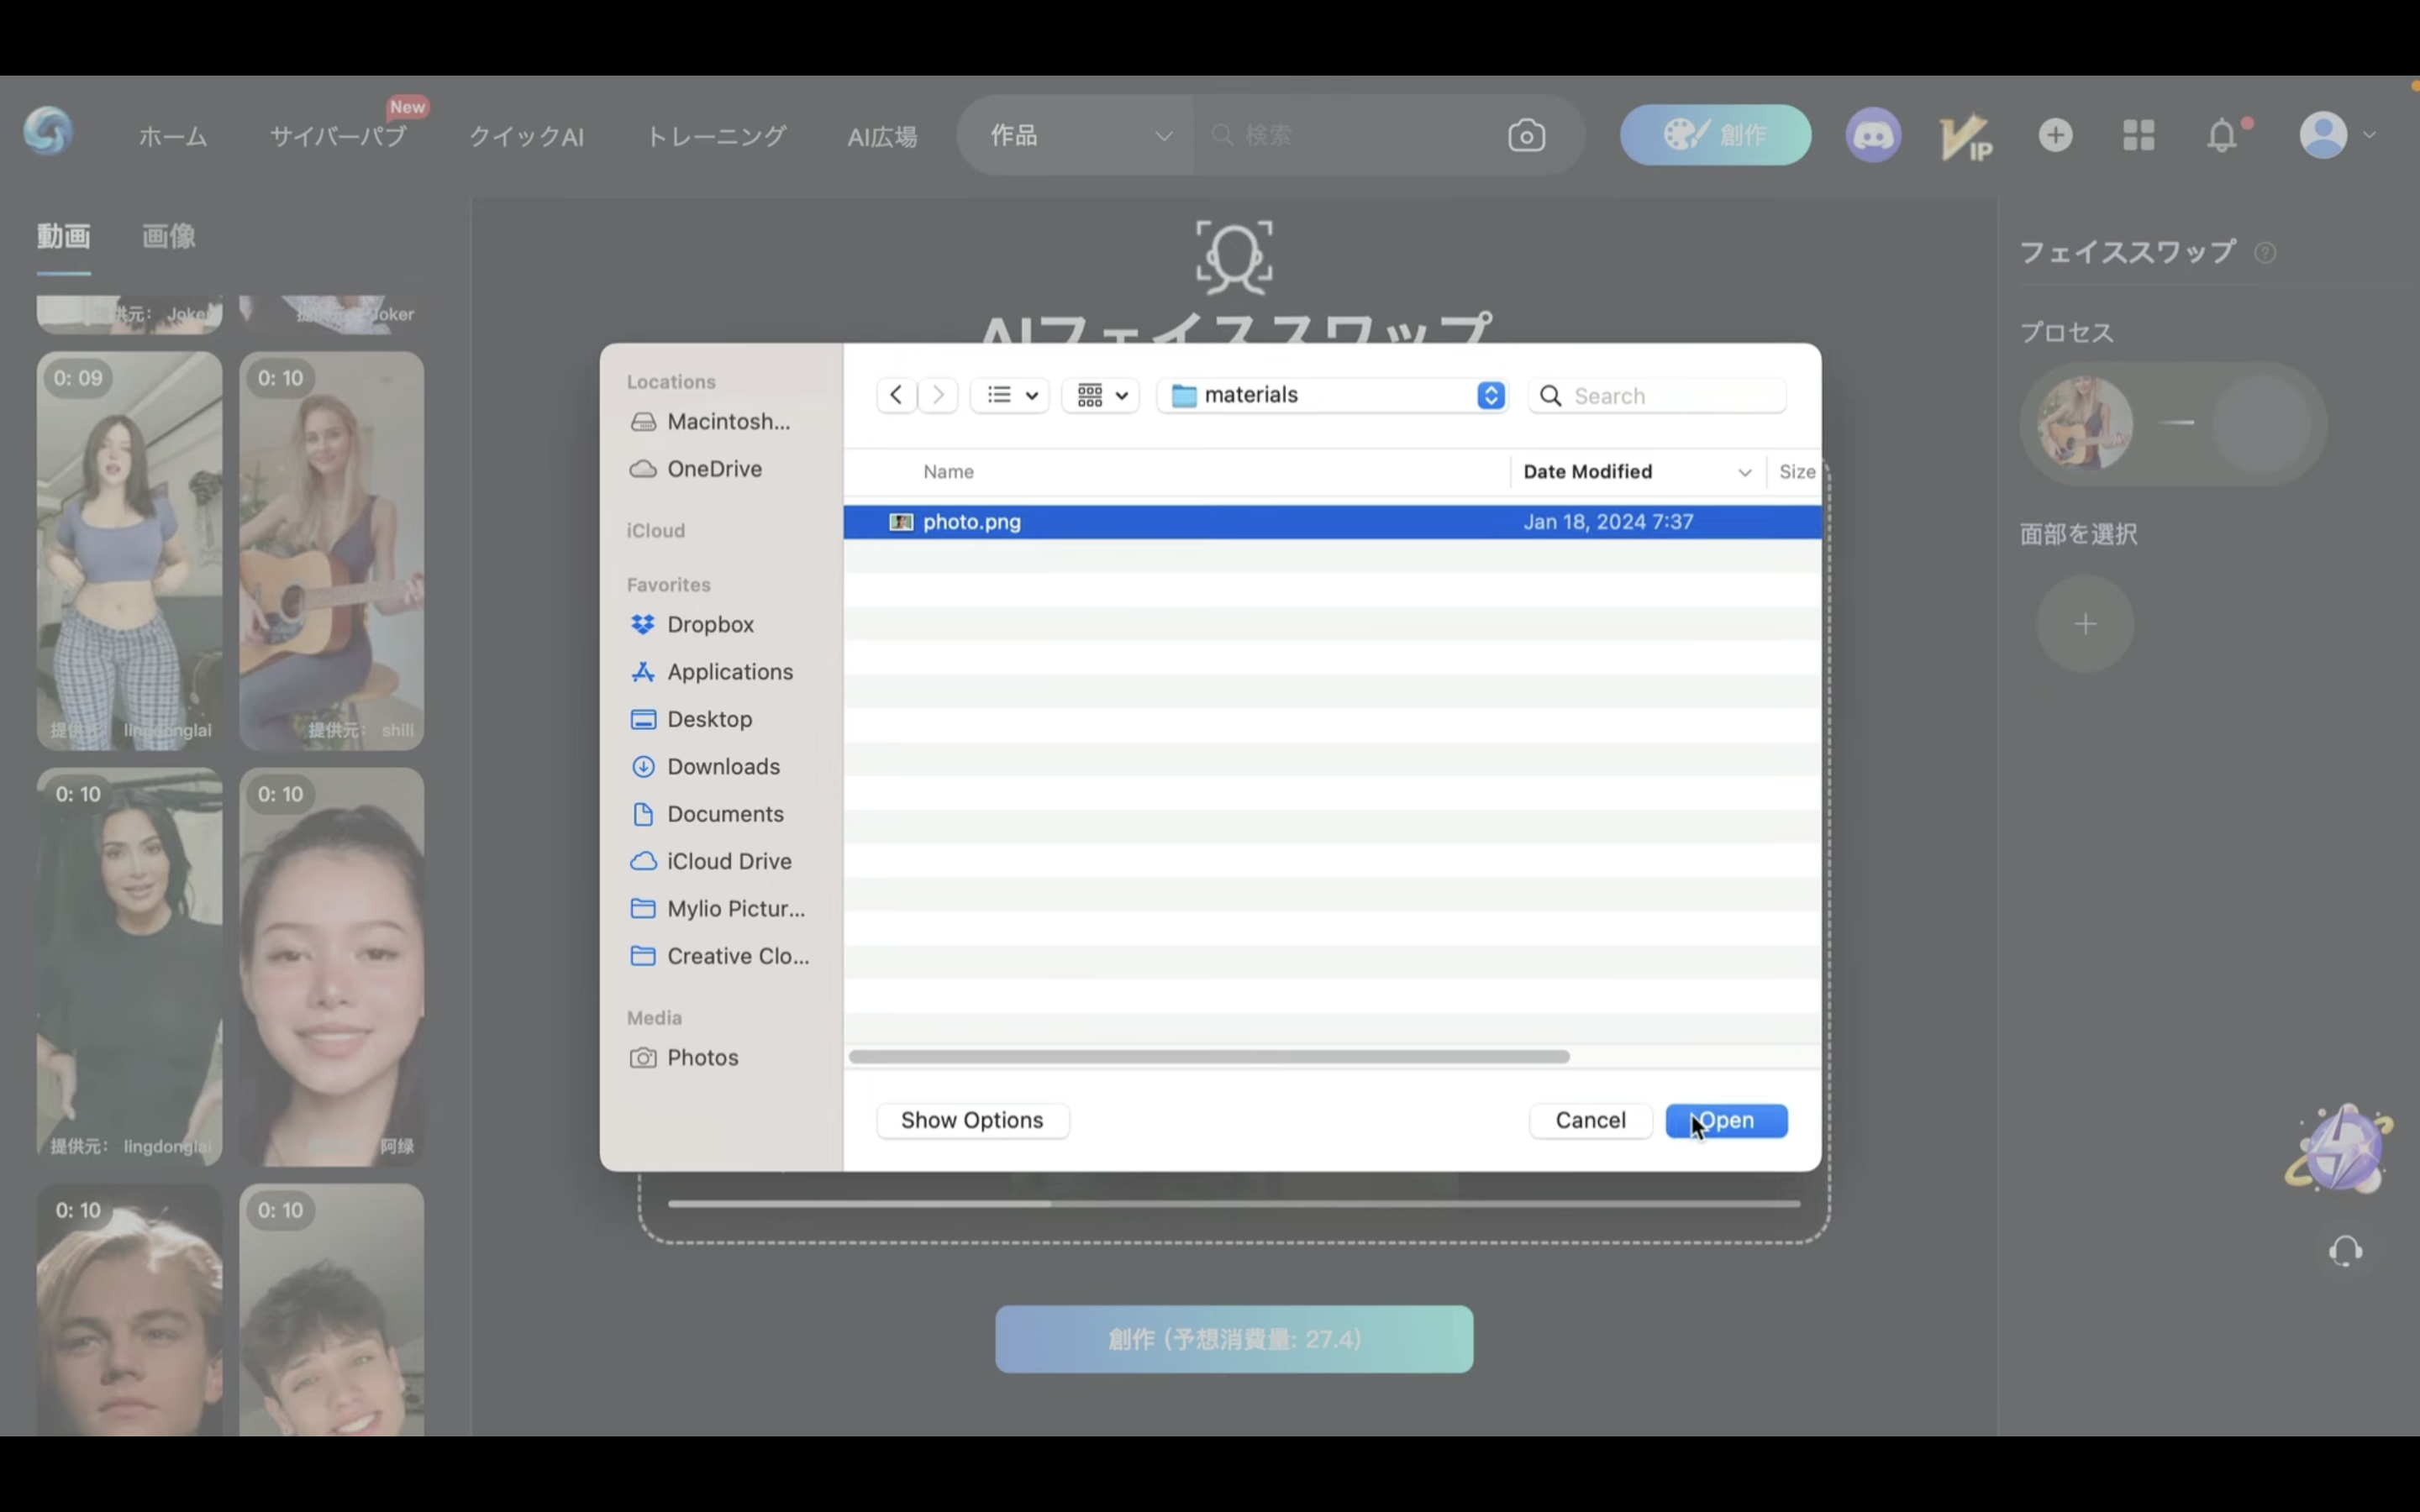Viewport: 2420px width, 1512px height.
Task: Add a face with the plus button under 面部を選択
Action: pos(2085,625)
